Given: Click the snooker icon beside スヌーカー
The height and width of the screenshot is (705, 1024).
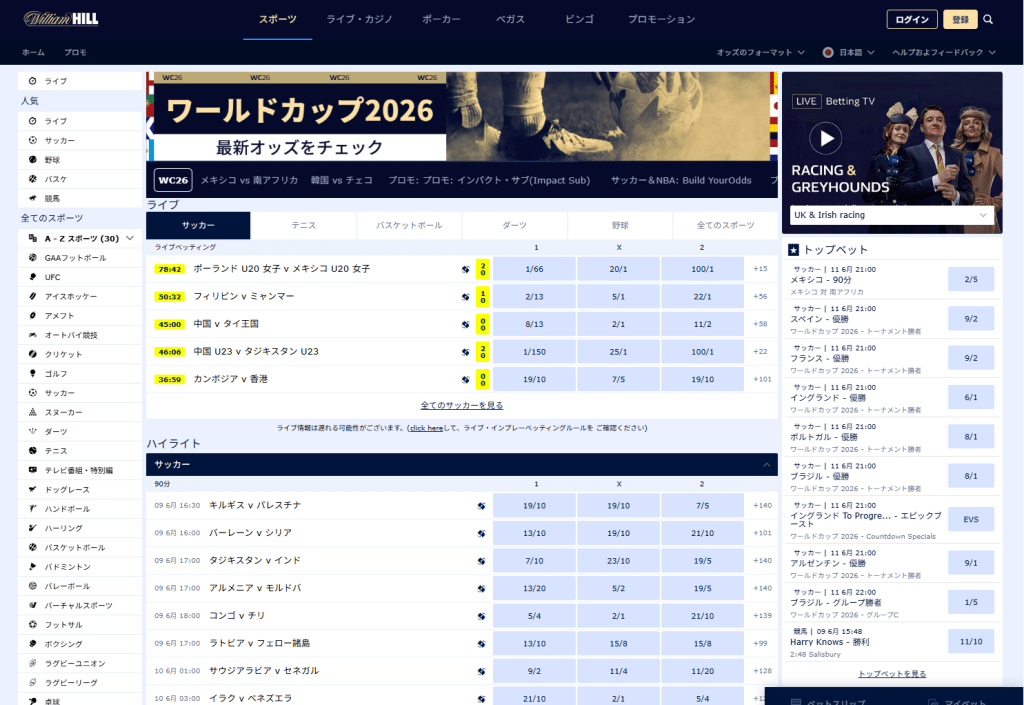Looking at the screenshot, I should (x=33, y=412).
